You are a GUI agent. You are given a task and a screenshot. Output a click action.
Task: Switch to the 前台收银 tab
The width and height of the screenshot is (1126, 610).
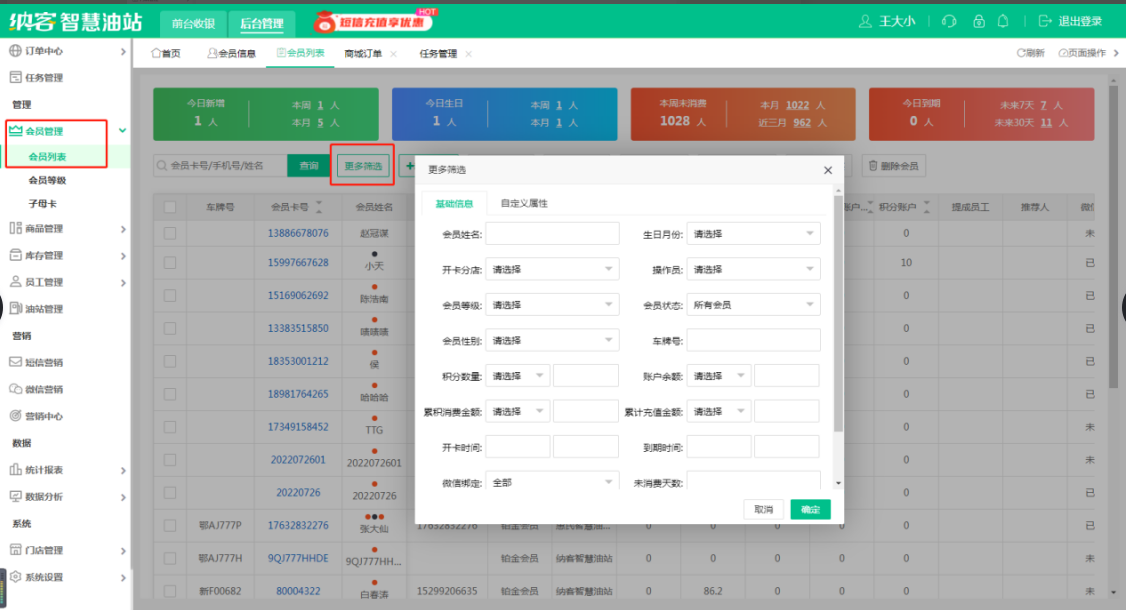193,23
